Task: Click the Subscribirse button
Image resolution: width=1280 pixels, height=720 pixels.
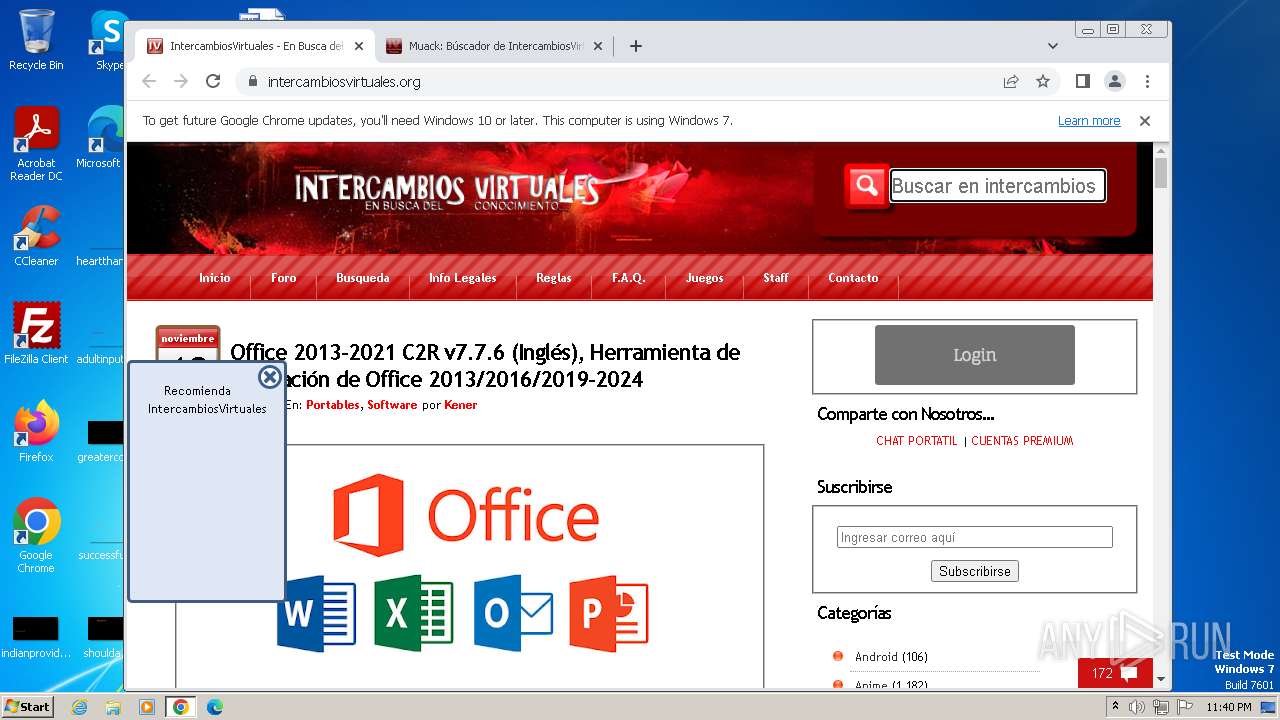Action: [x=974, y=571]
